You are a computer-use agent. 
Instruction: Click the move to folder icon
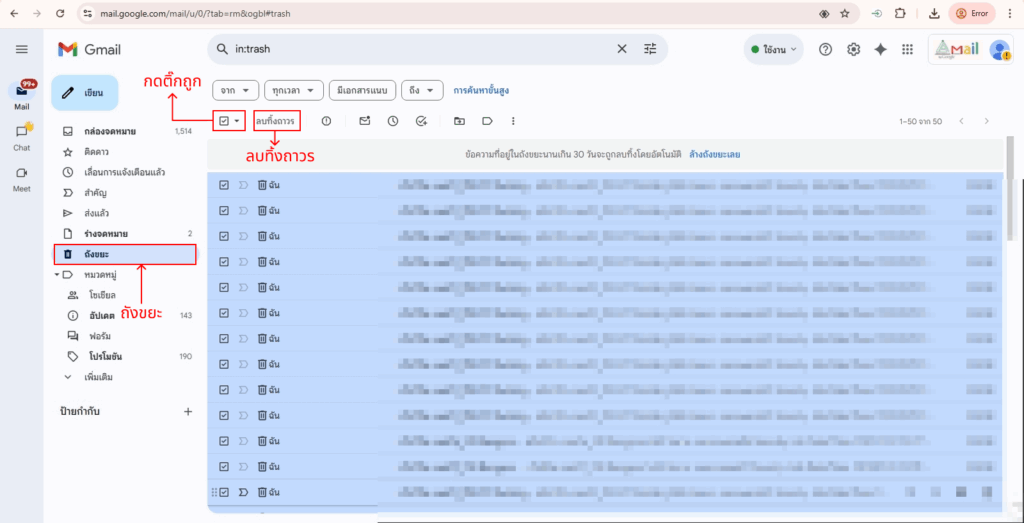459,121
